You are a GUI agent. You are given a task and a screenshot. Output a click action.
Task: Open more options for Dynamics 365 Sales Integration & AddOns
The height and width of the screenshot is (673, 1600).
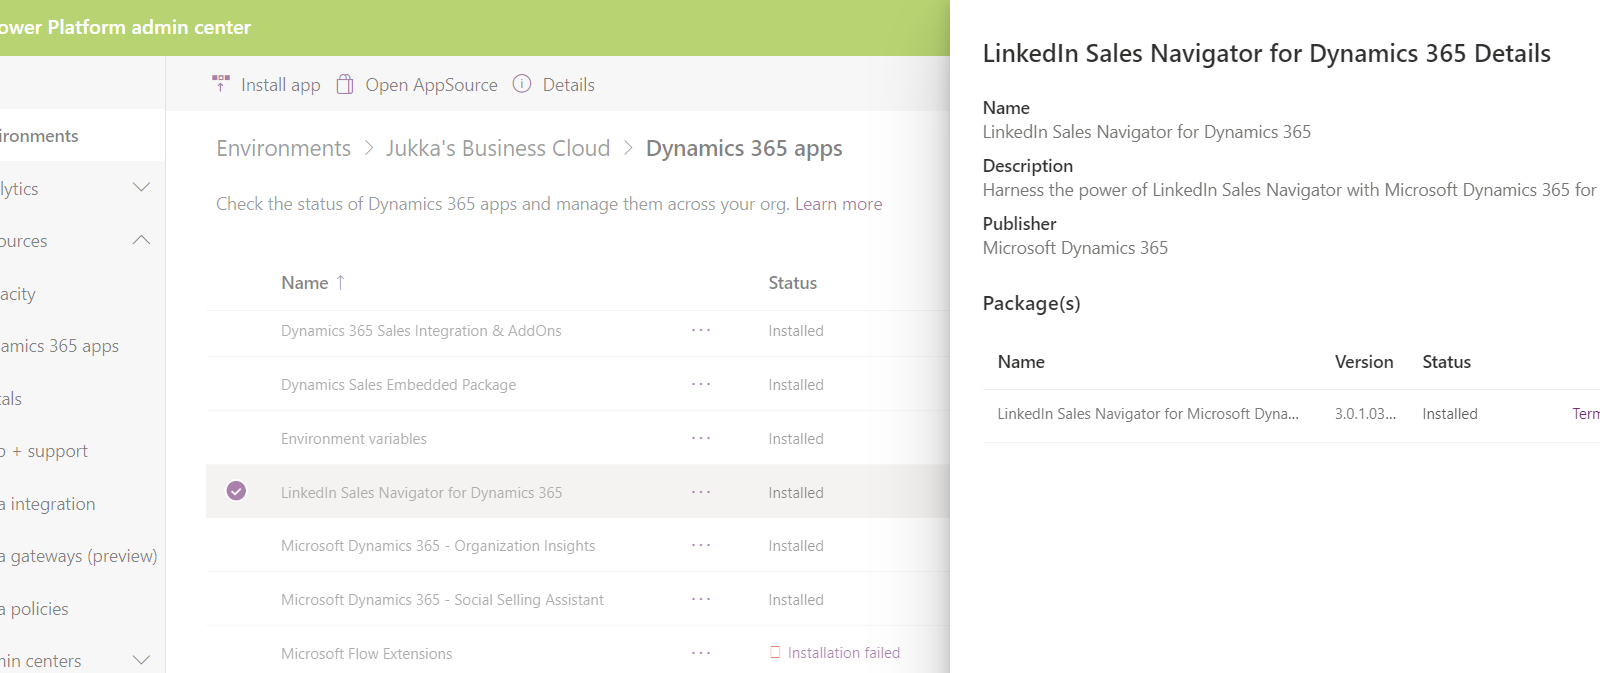(701, 330)
